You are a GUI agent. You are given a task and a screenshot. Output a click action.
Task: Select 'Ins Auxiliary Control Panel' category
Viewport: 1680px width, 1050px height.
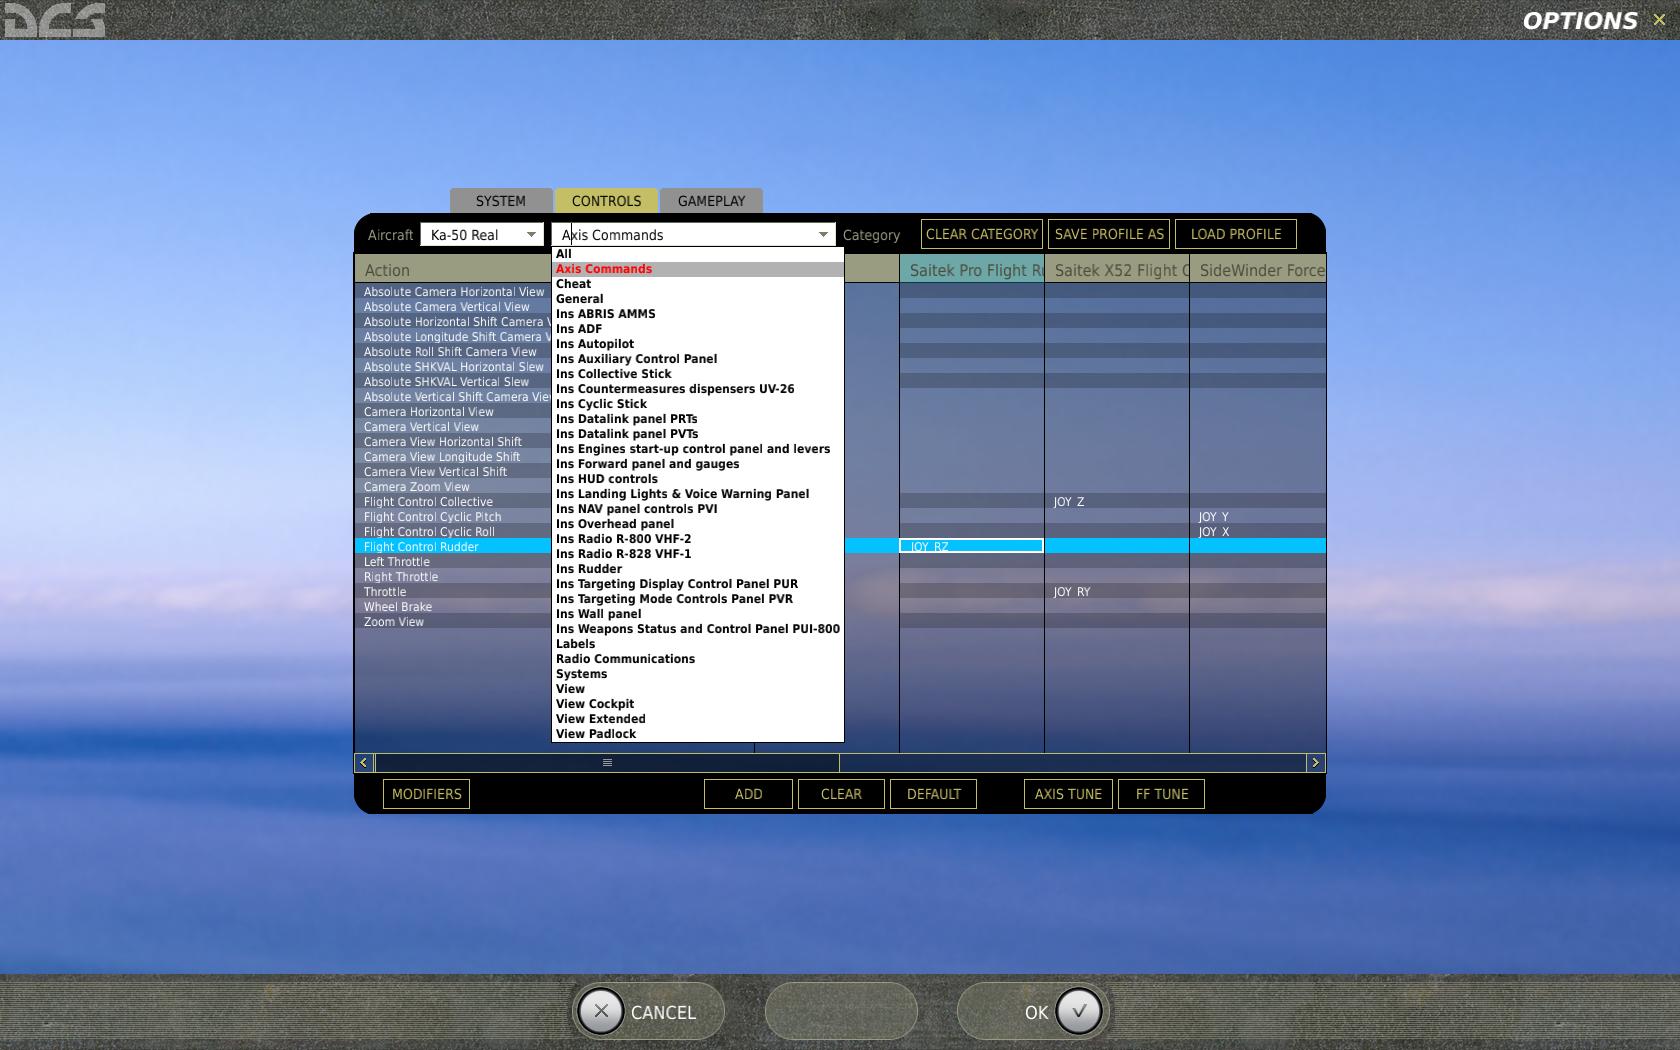[698, 359]
